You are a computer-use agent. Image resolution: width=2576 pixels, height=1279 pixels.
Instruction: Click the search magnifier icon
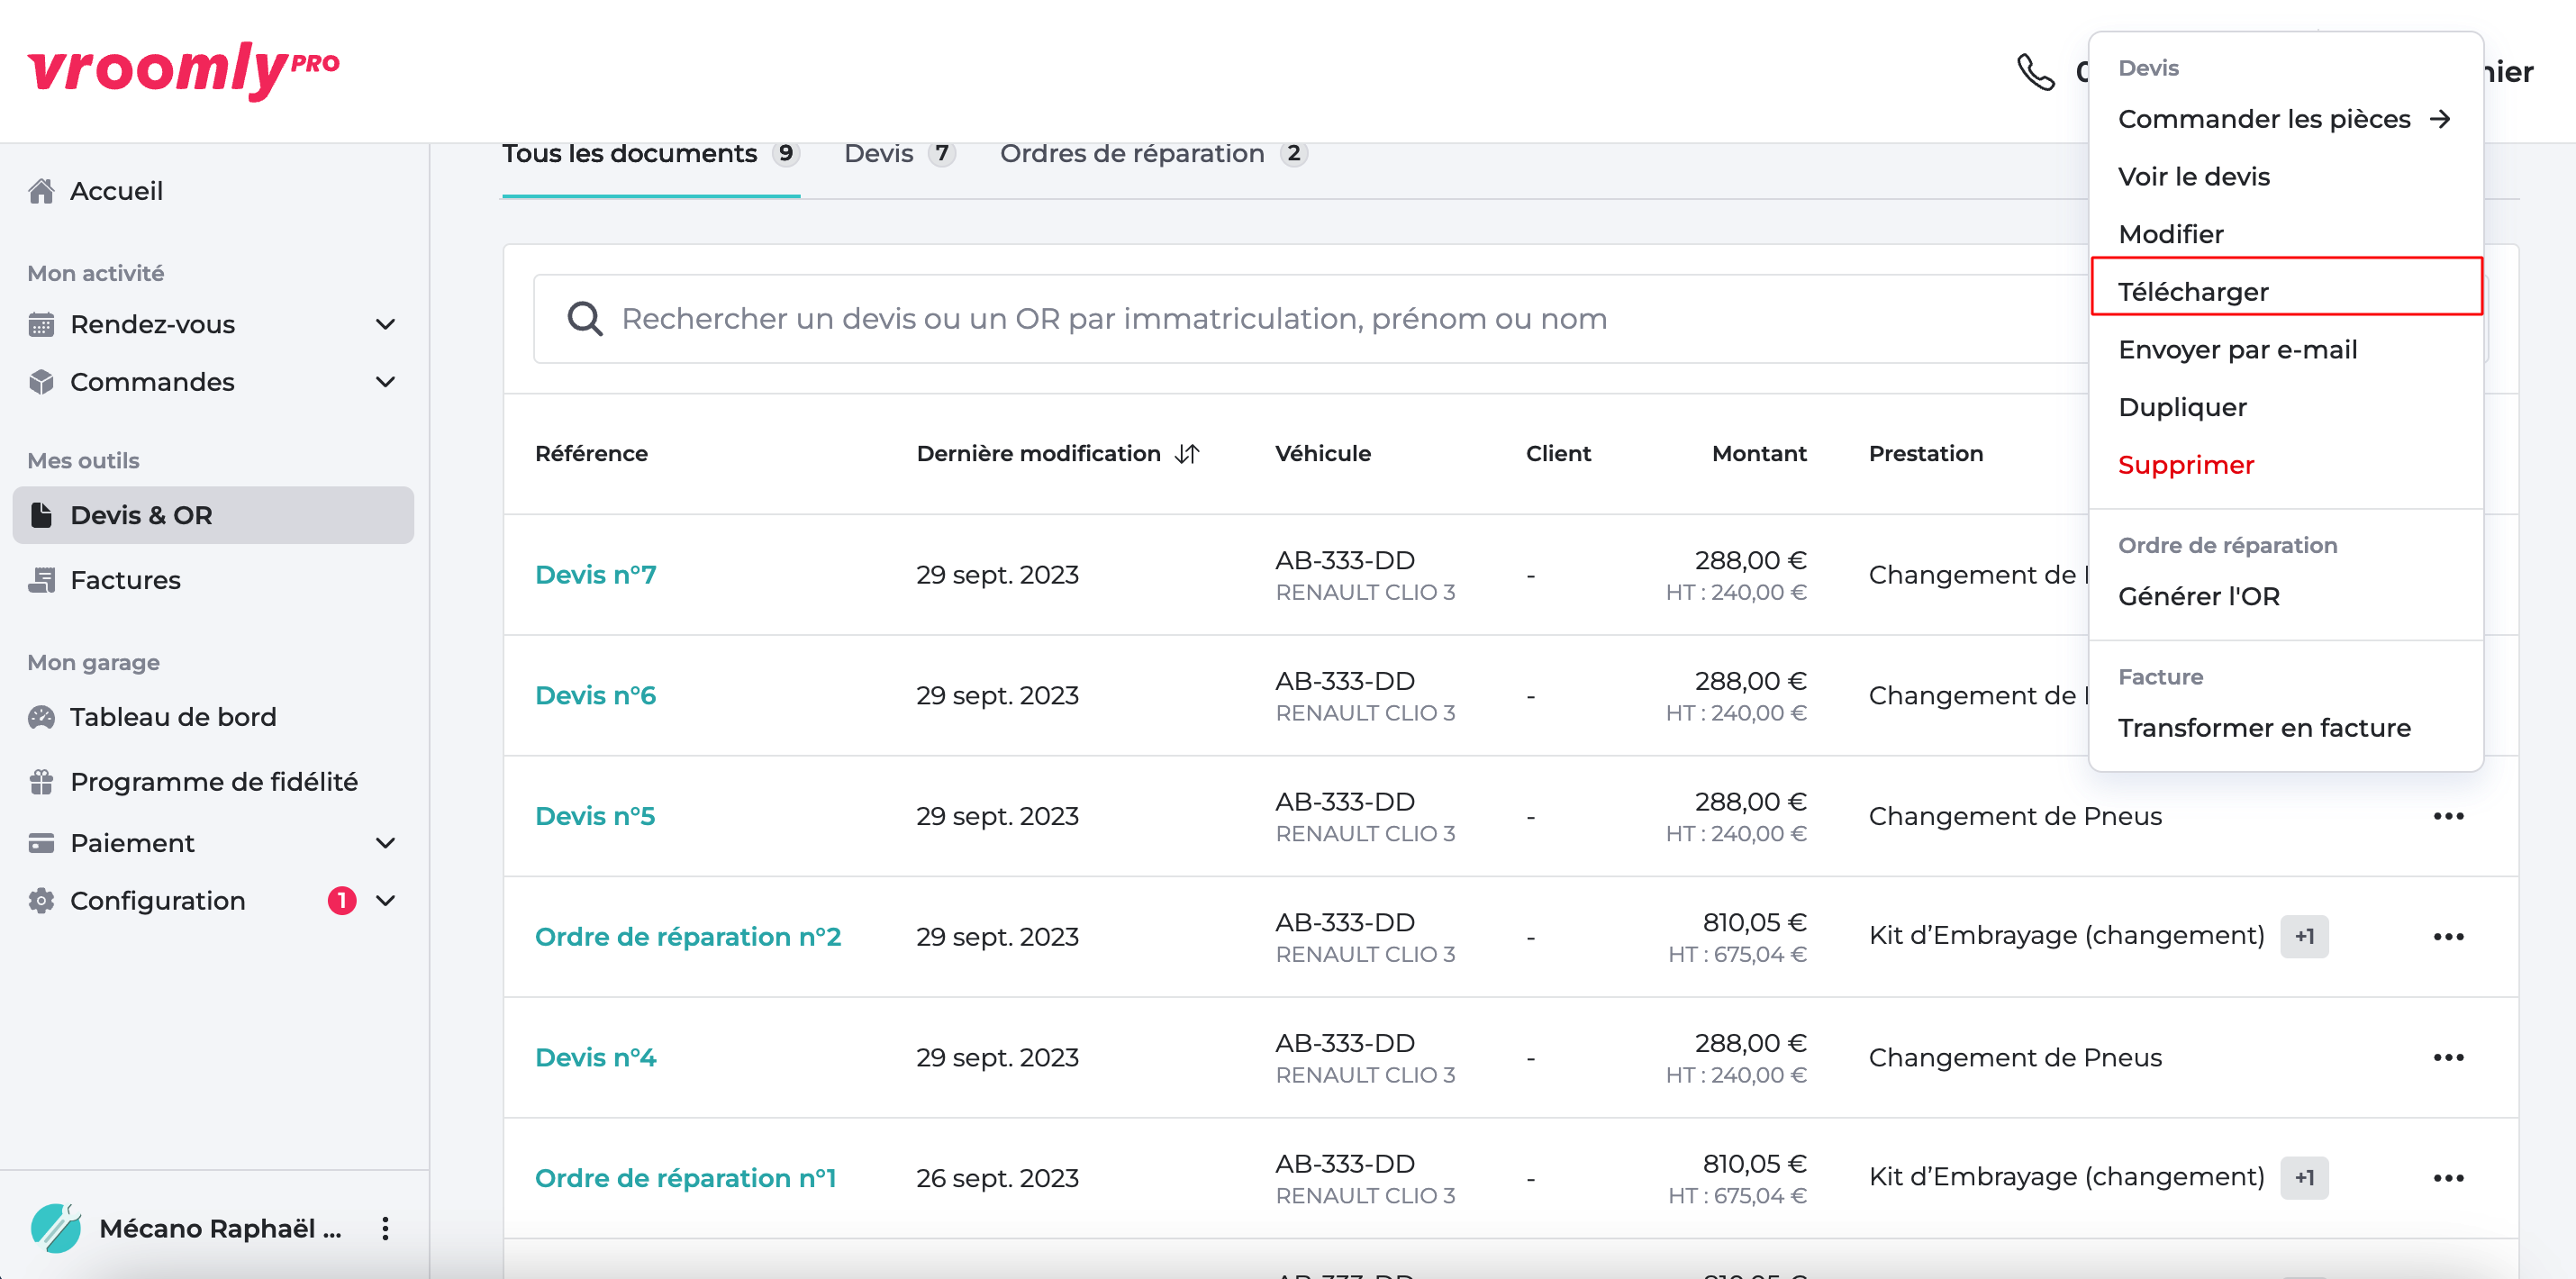(x=584, y=319)
